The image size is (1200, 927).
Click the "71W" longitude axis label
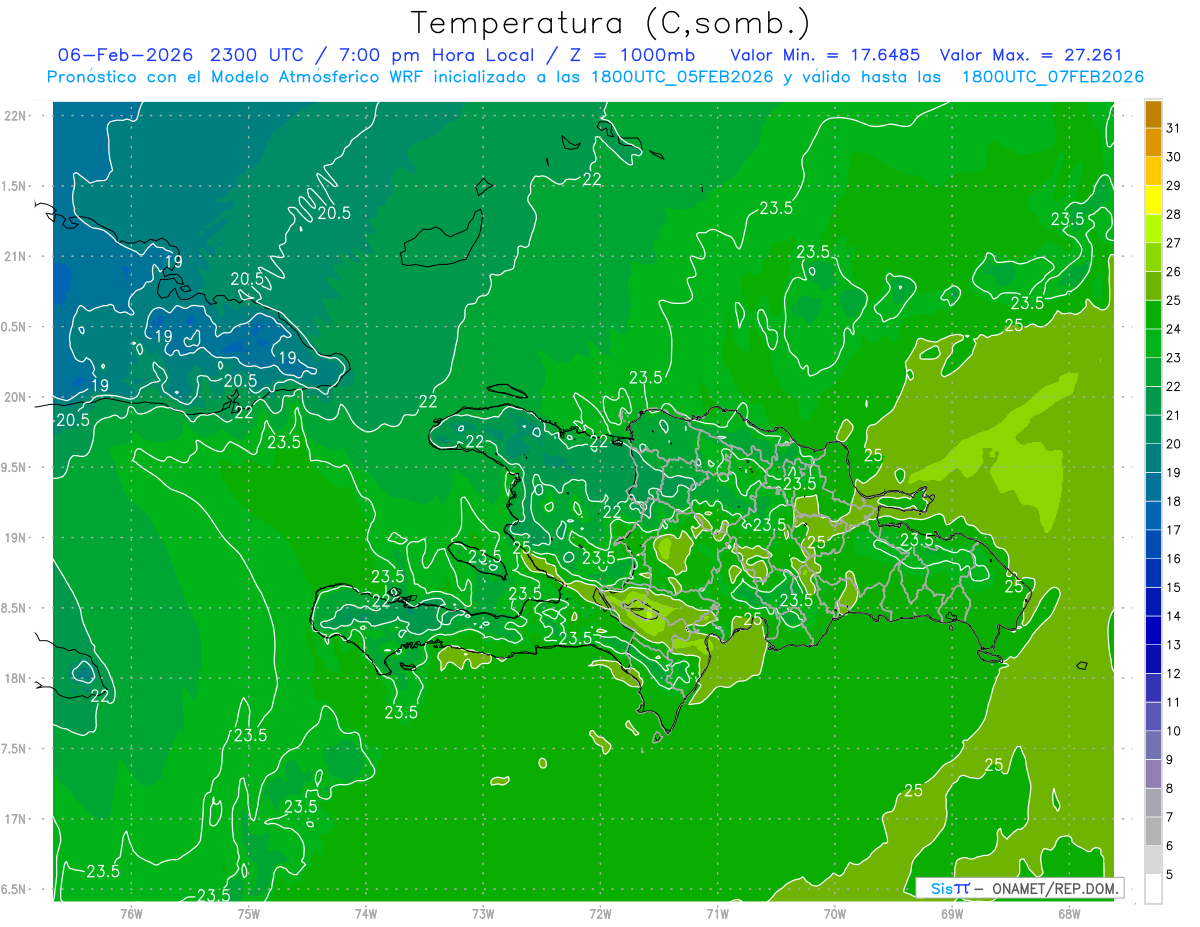717,913
